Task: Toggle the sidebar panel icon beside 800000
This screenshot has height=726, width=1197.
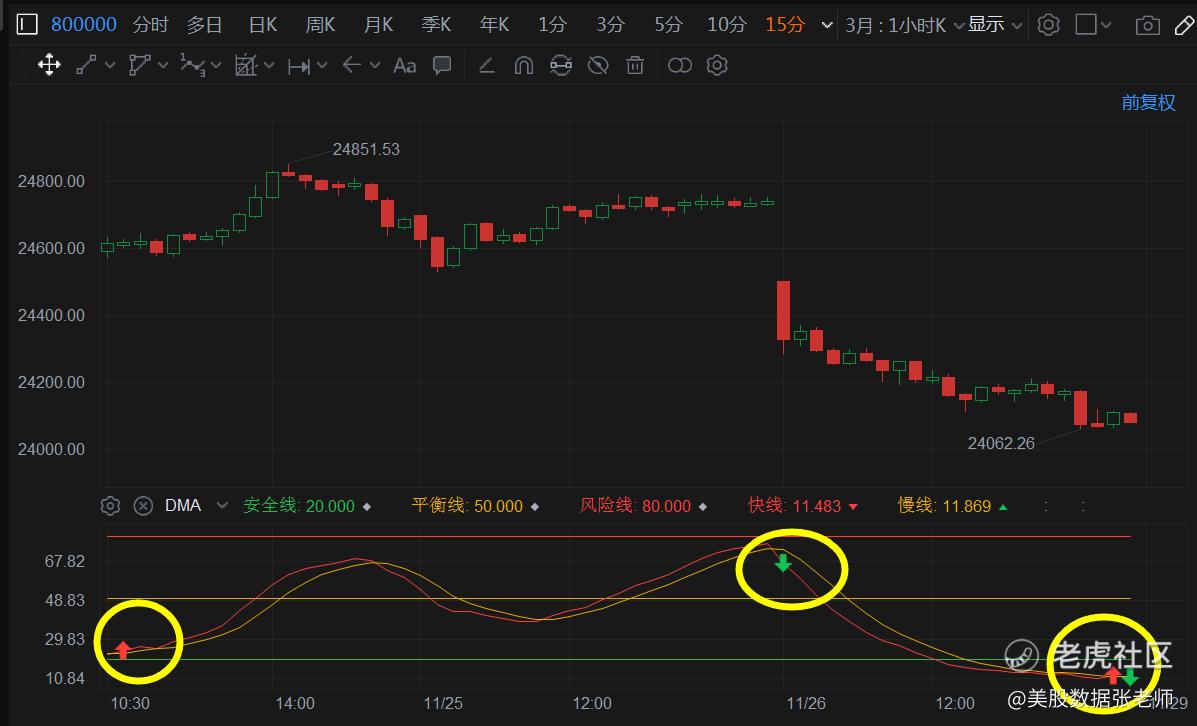Action: 27,24
